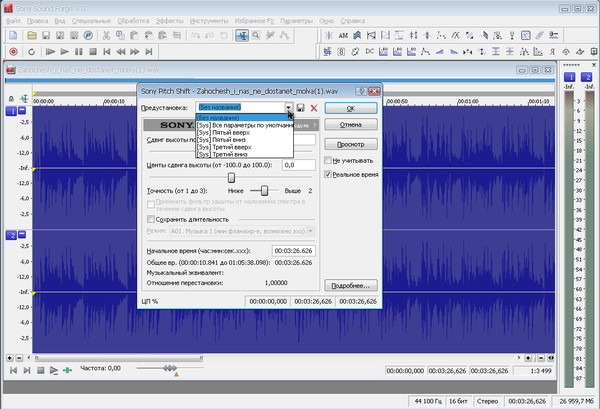Choose '[Sys] Третий вверх' preset
This screenshot has height=409, width=600.
(245, 147)
